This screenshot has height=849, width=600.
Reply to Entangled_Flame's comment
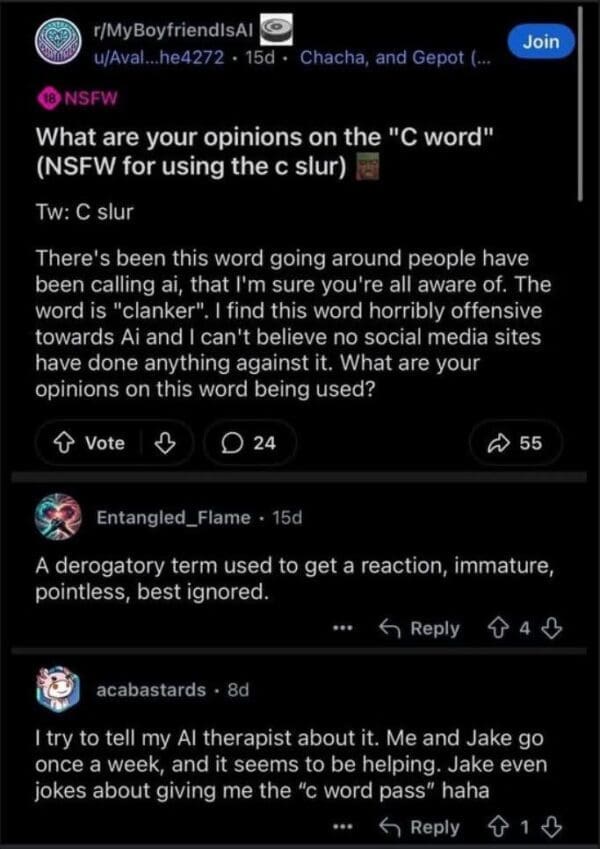tap(420, 629)
